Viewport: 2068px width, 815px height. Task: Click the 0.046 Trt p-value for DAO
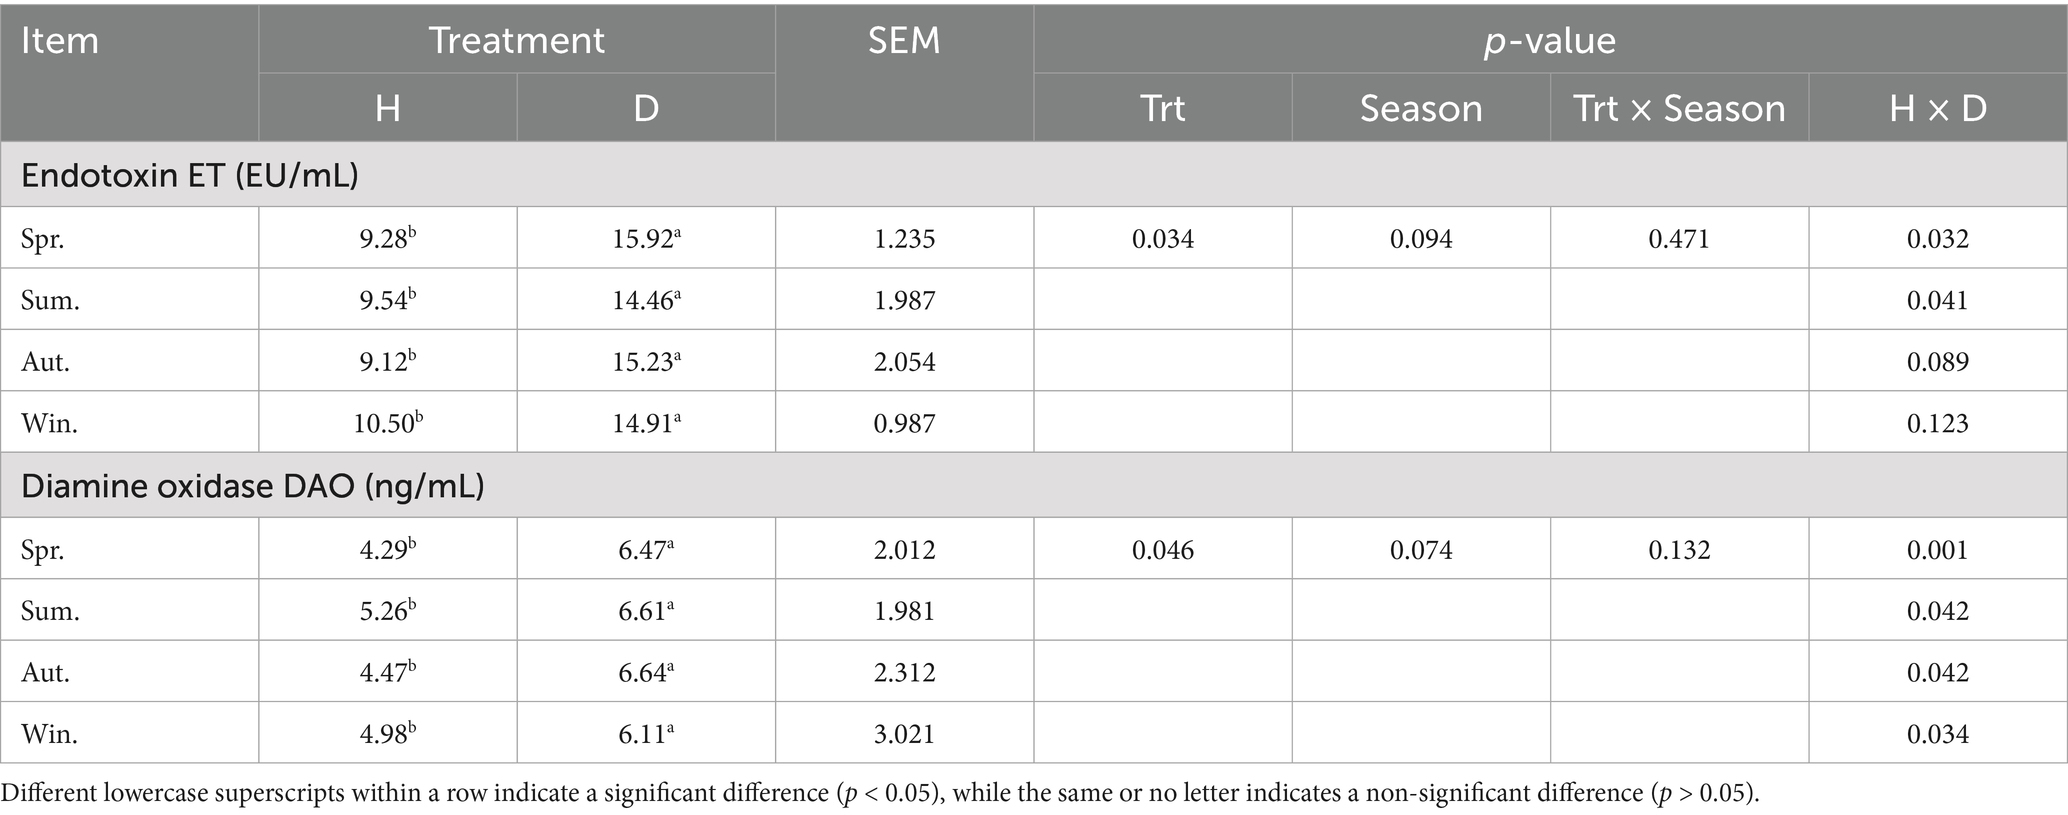pyautogui.click(x=1163, y=549)
